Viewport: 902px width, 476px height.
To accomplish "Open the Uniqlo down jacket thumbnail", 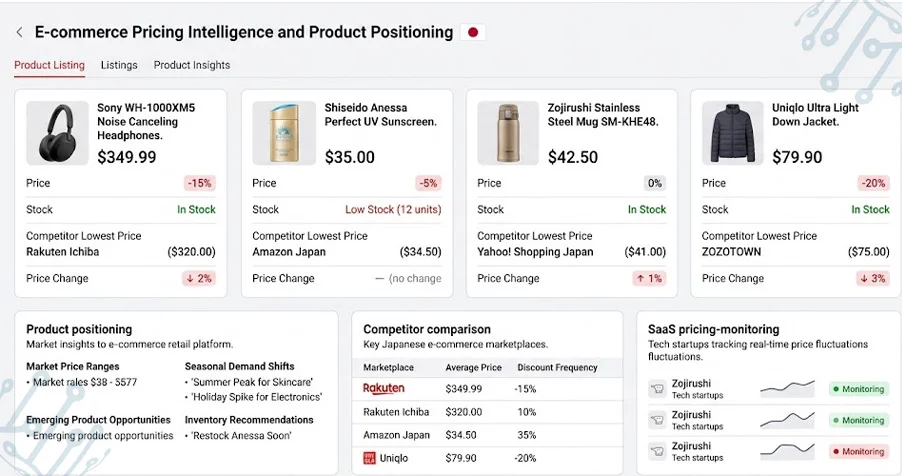I will (x=732, y=133).
